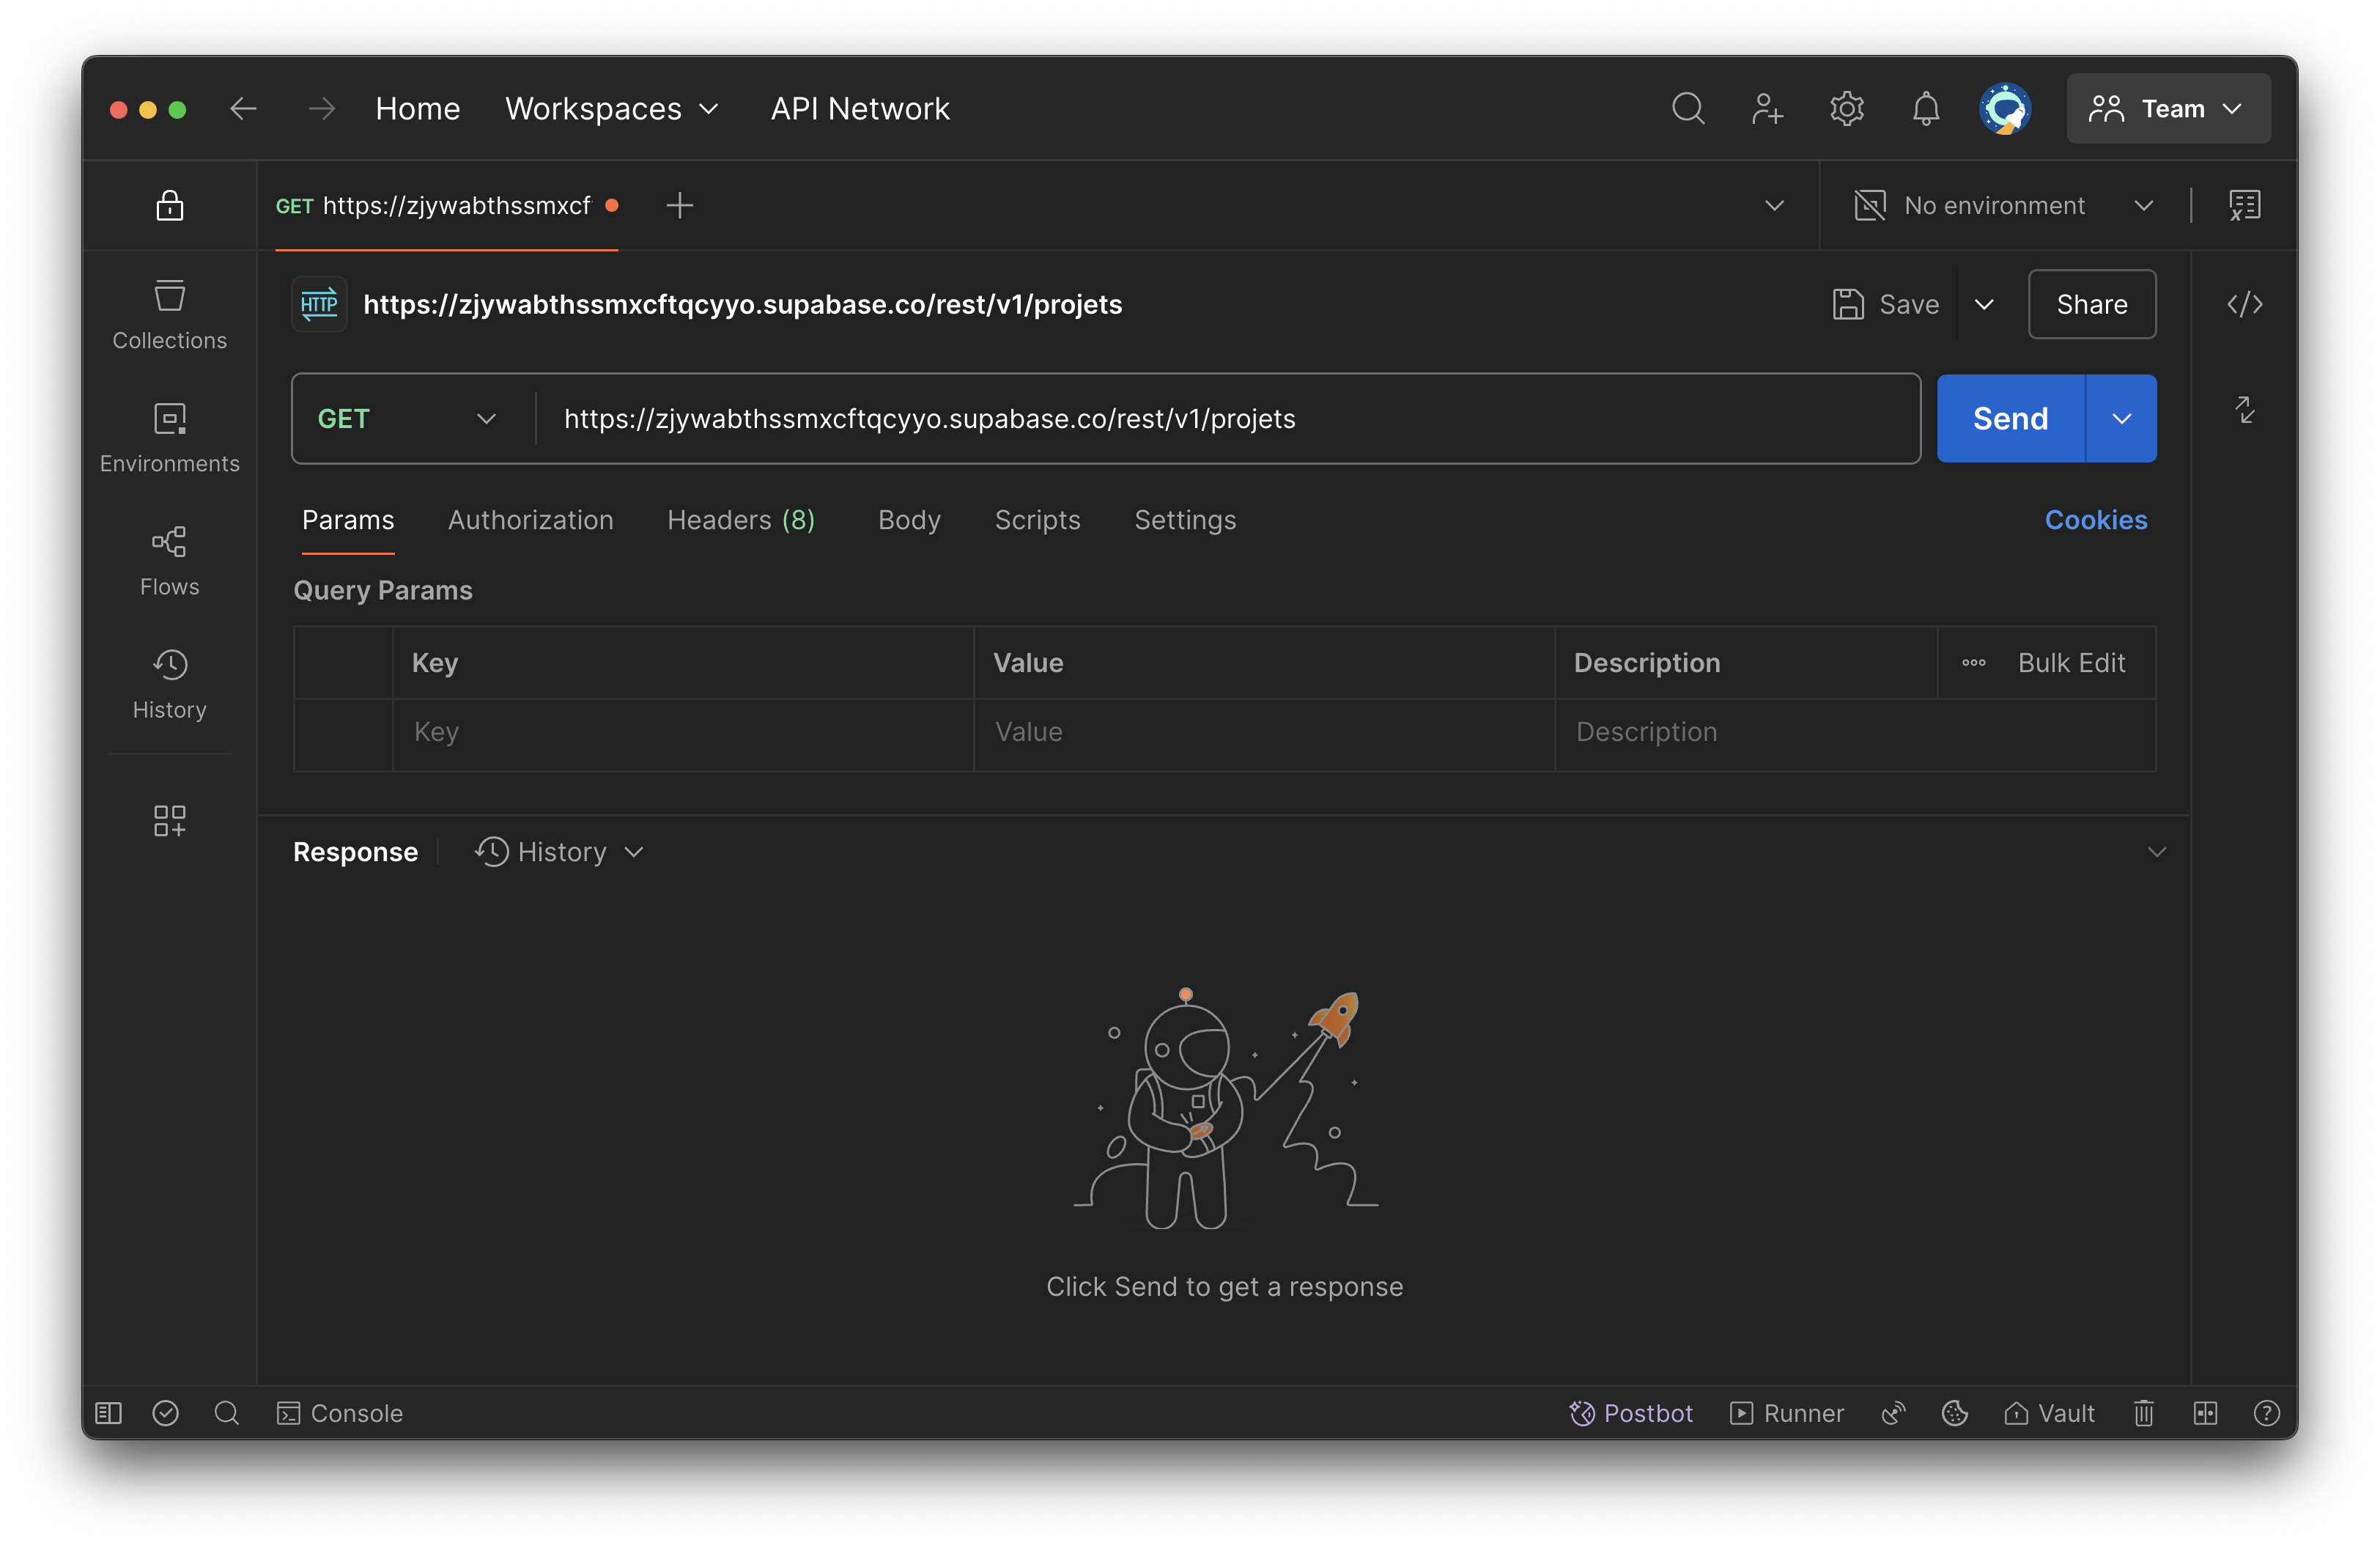Click the Save button
This screenshot has height=1548, width=2380.
click(x=1885, y=304)
